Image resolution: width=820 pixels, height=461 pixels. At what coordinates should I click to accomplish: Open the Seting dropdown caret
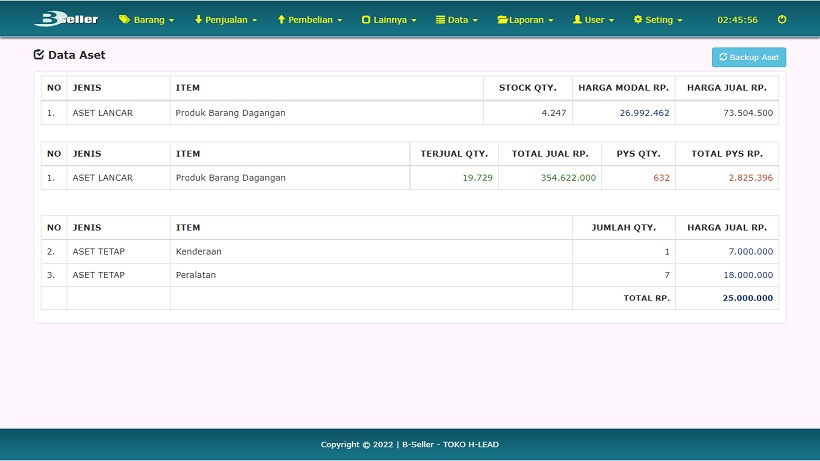680,21
